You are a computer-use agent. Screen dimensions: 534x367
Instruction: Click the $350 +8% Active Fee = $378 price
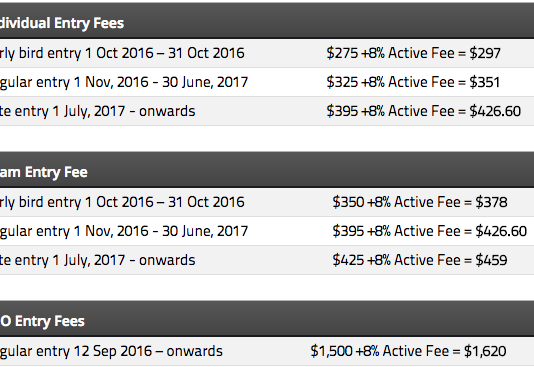[x=420, y=202]
